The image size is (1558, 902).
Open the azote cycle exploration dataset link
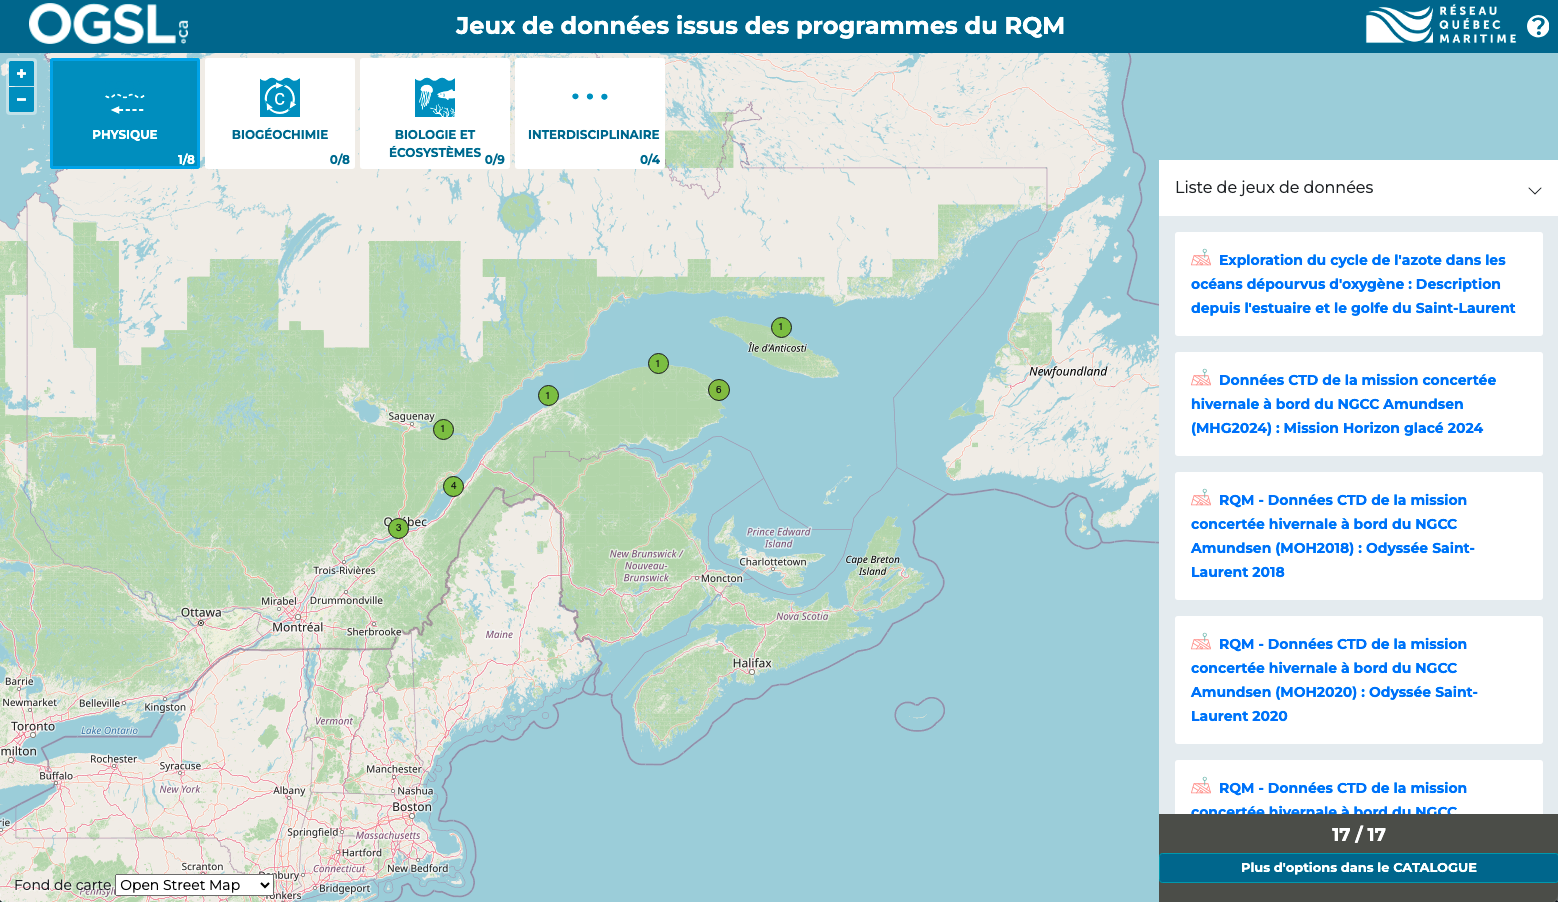pyautogui.click(x=1352, y=284)
